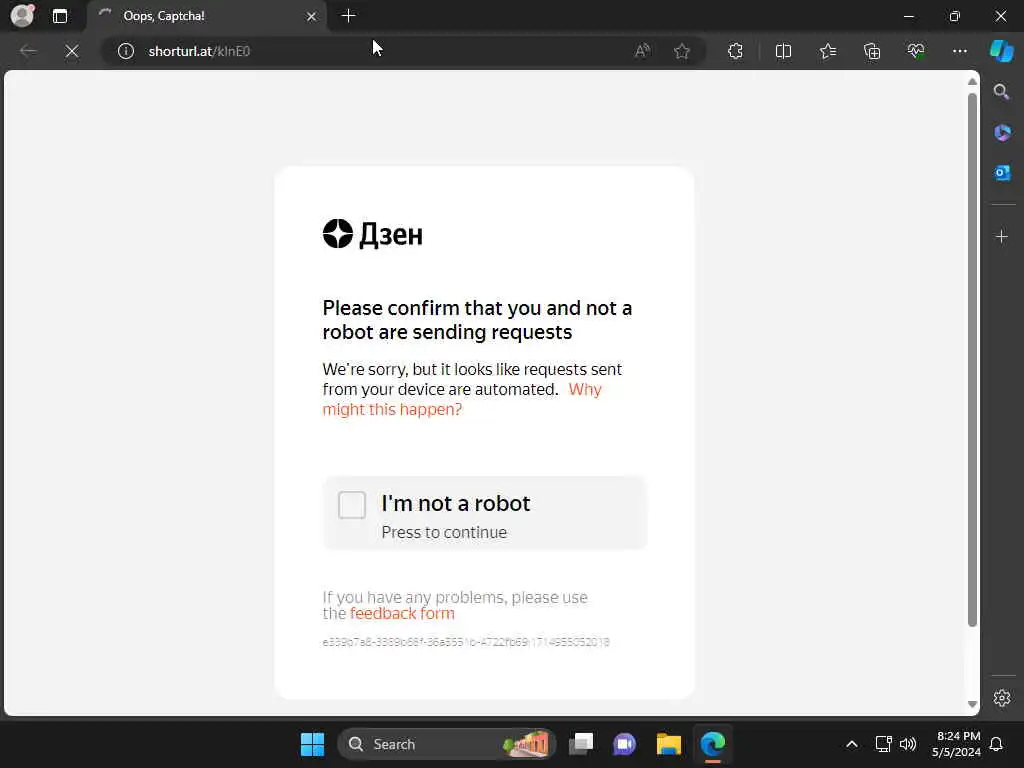The image size is (1024, 768).
Task: Open the clock showing 8:24 PM
Action: [x=955, y=744]
